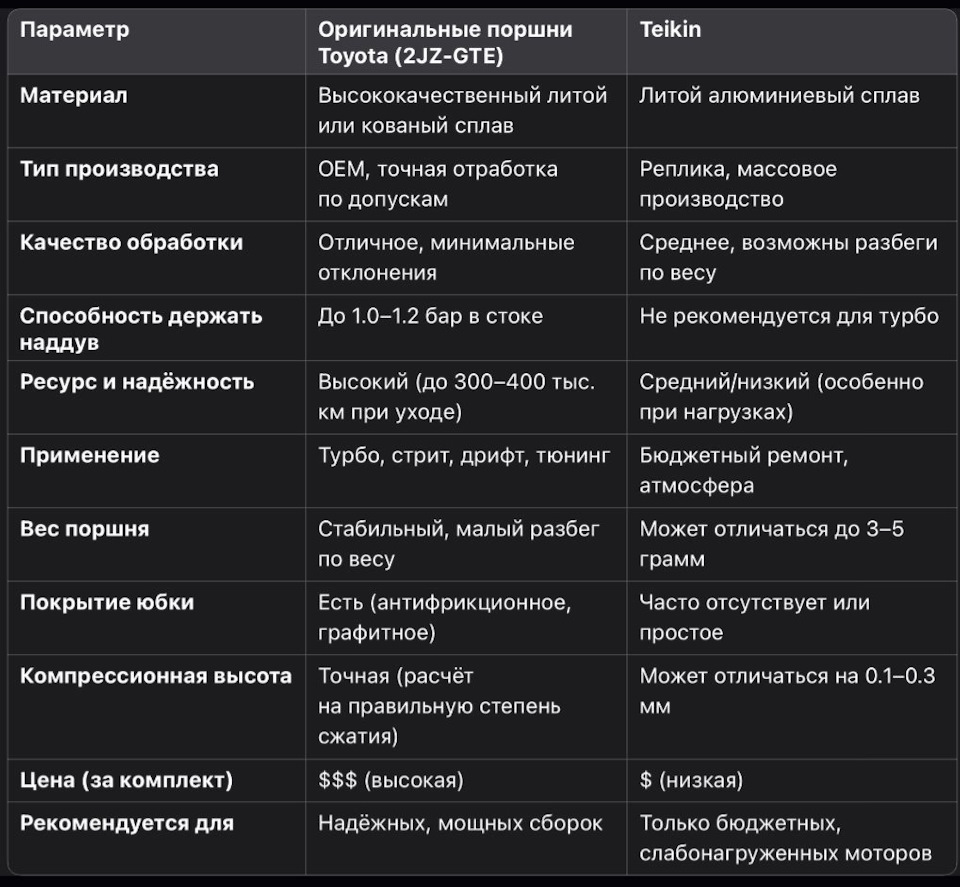
Task: Select the "Ресурс и надёжность" row label
Action: tap(137, 382)
